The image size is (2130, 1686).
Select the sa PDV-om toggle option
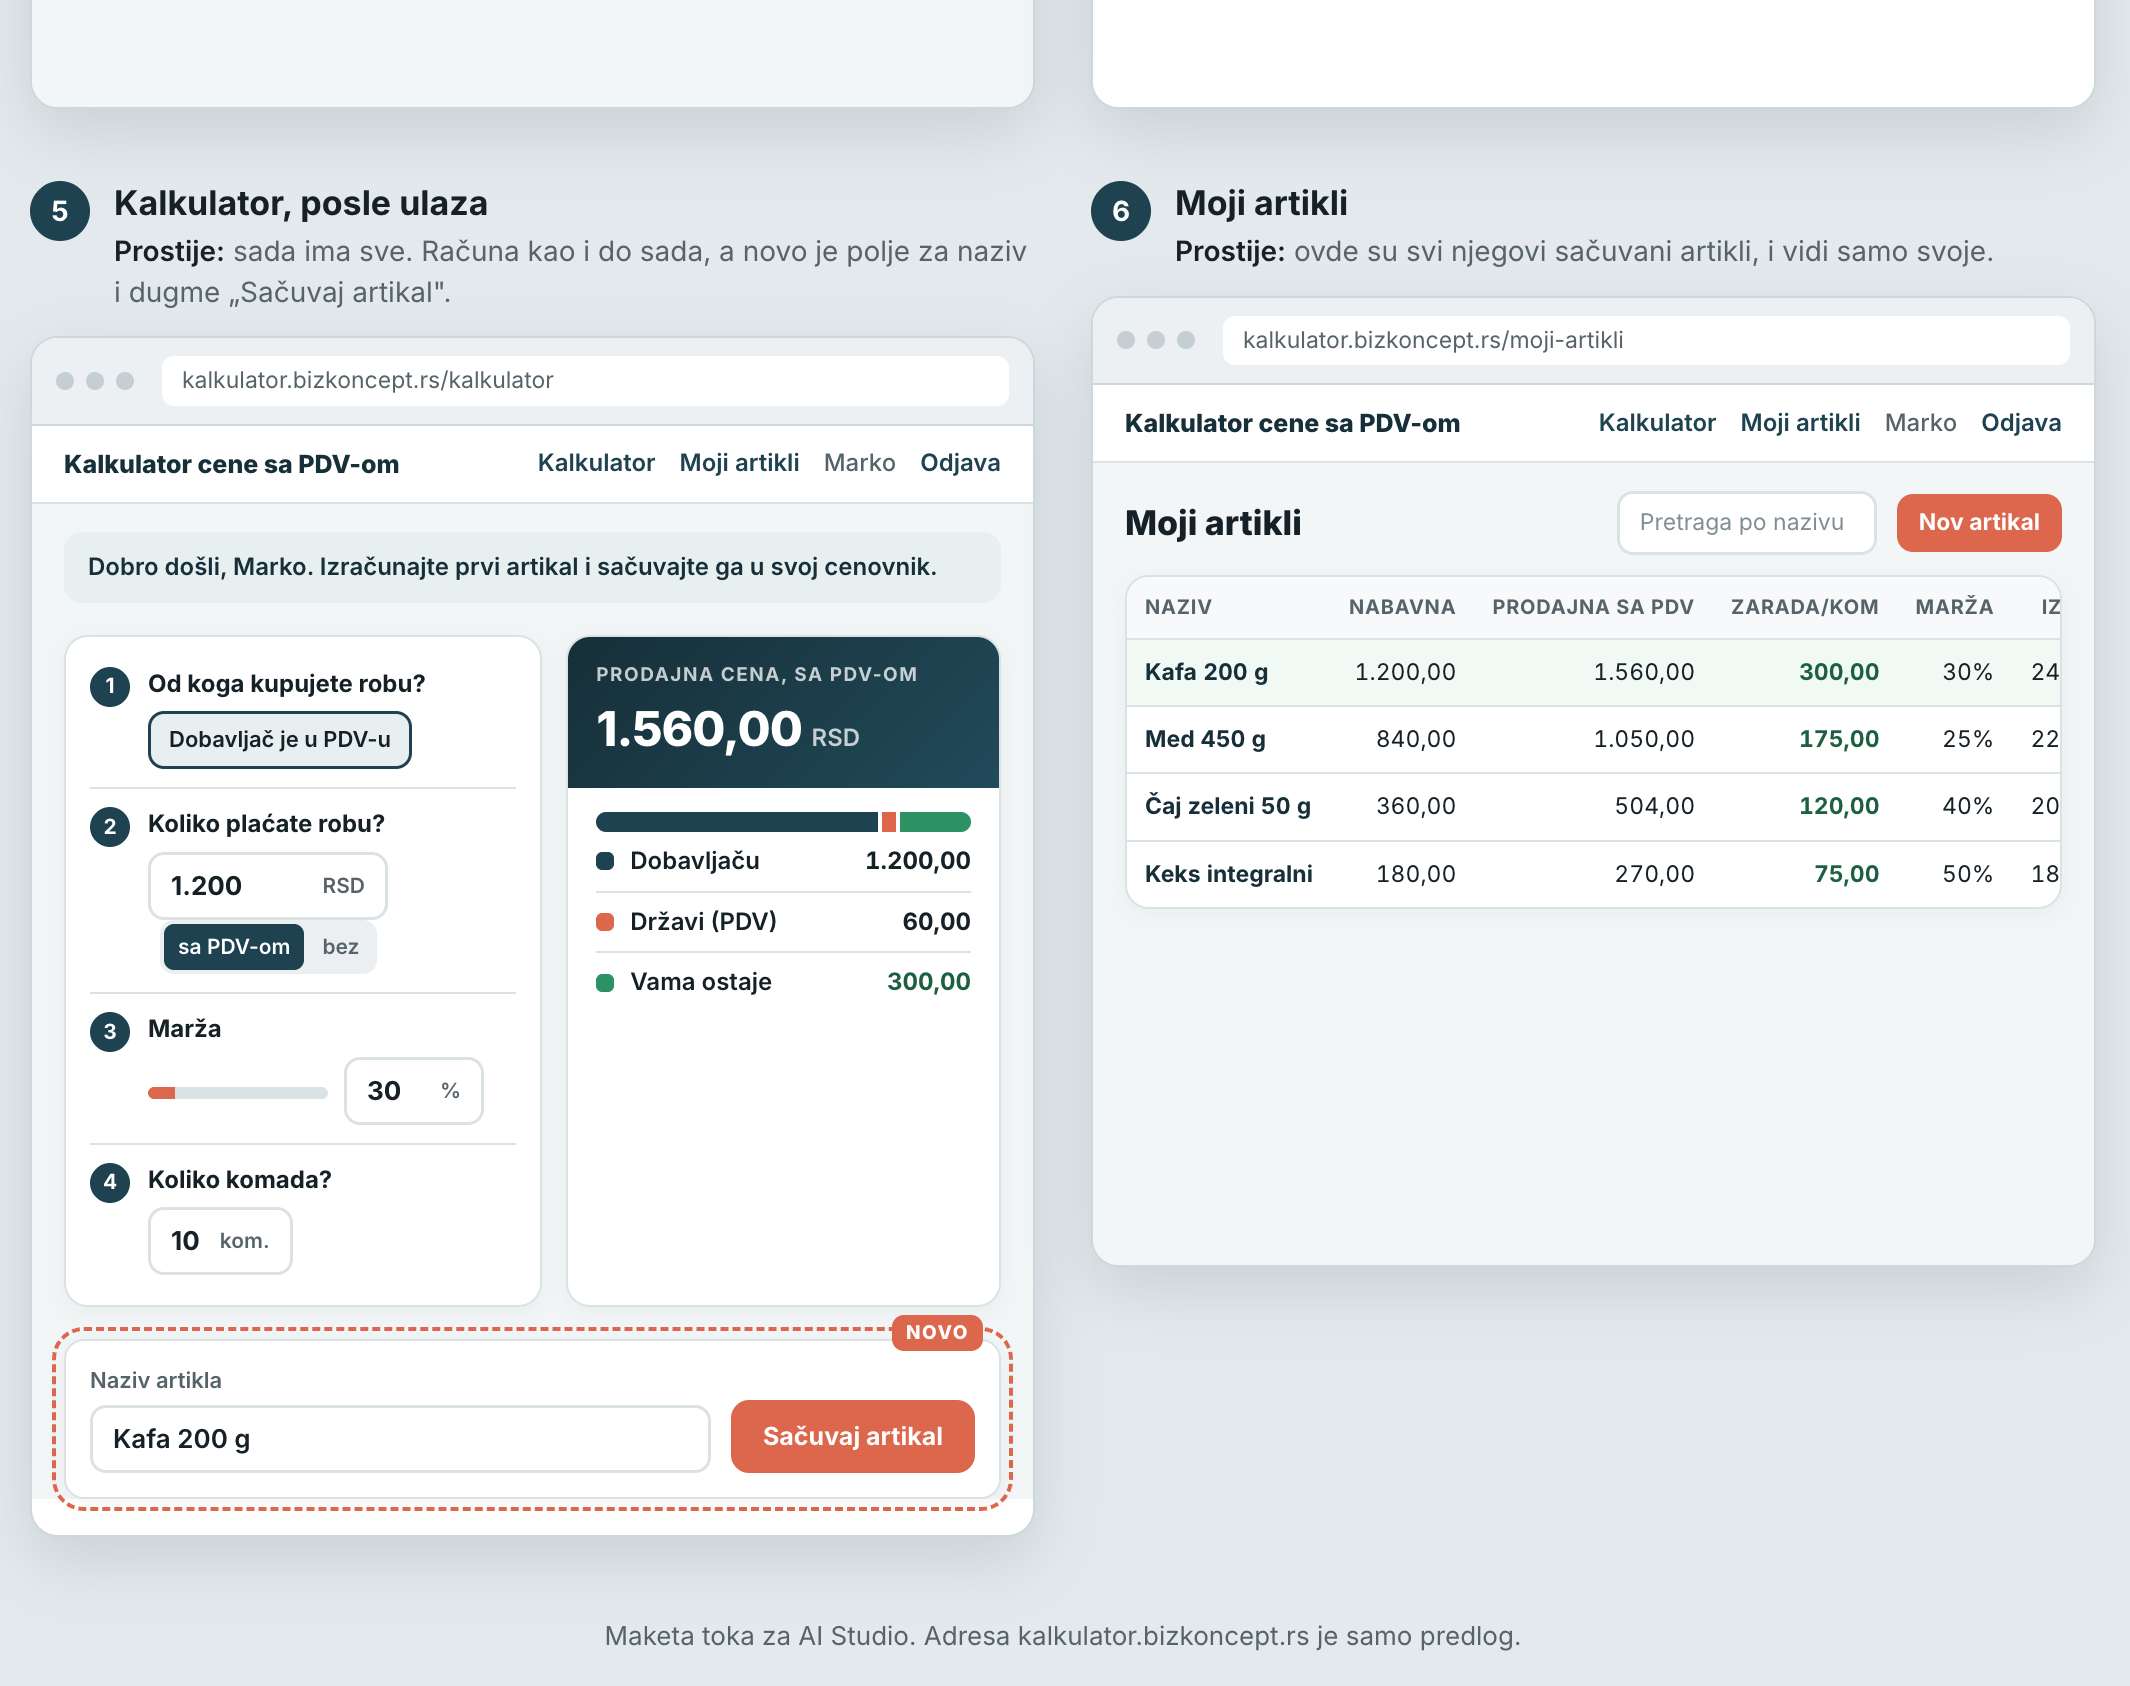coord(234,947)
